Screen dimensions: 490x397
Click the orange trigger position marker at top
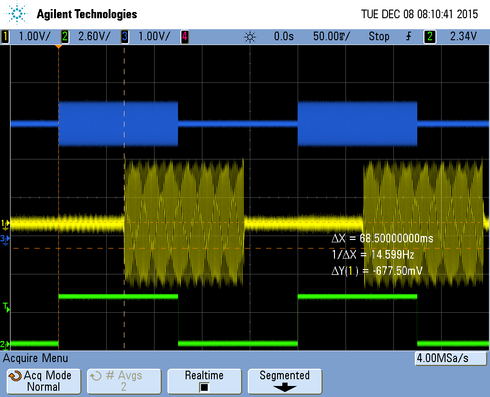[58, 47]
